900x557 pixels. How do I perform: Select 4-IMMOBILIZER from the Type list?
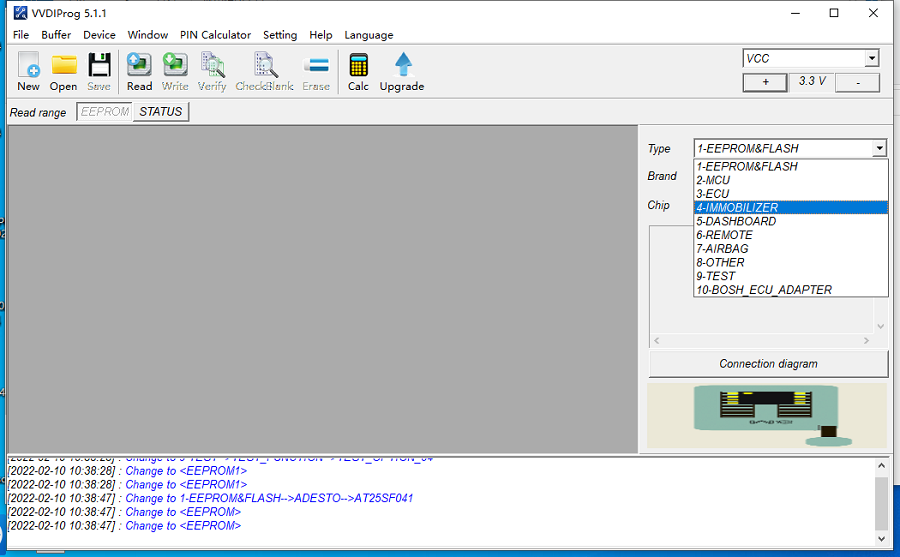pyautogui.click(x=791, y=208)
